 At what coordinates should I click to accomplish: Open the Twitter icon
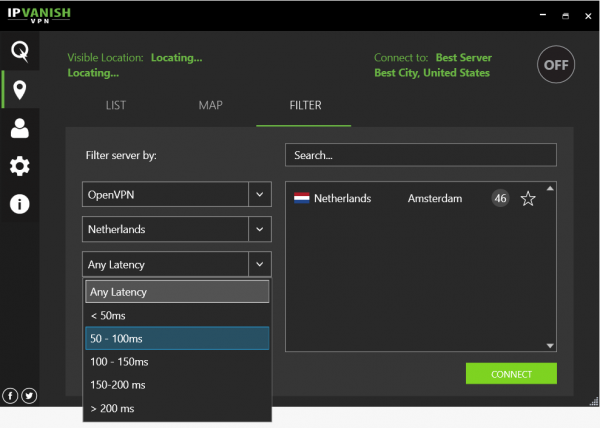29,395
